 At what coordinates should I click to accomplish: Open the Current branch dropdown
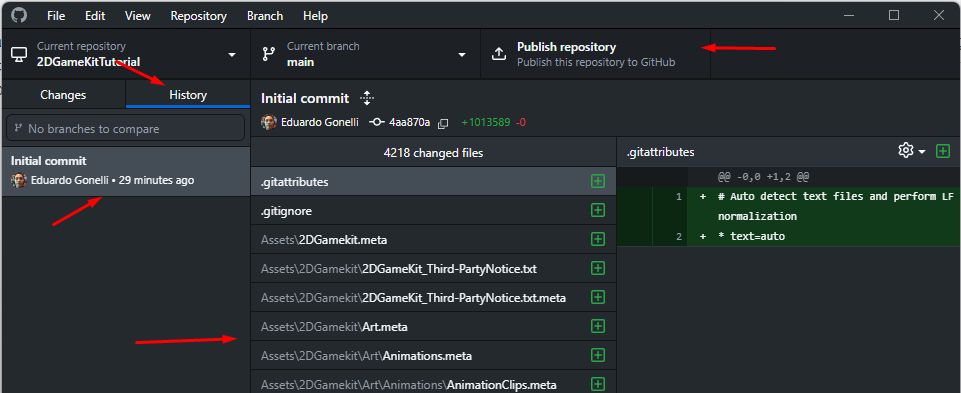click(365, 54)
